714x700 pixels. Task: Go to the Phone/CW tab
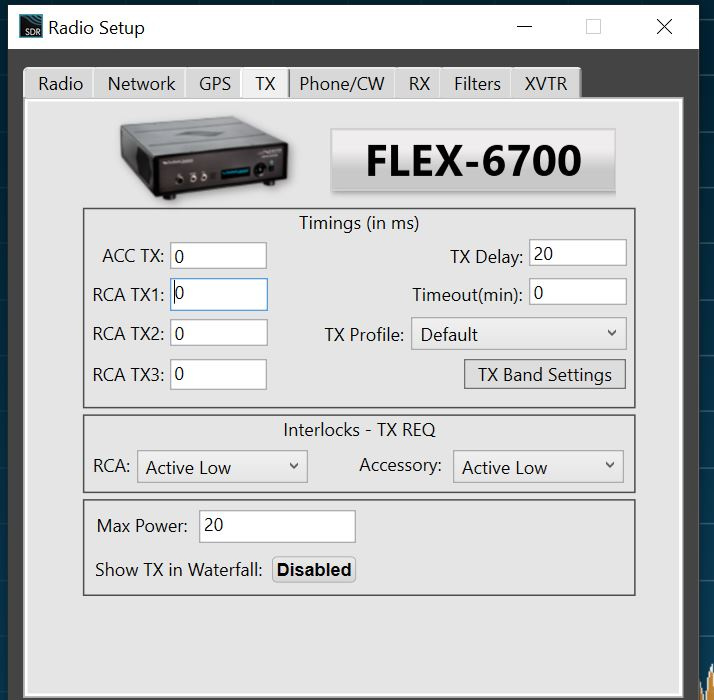pyautogui.click(x=342, y=83)
